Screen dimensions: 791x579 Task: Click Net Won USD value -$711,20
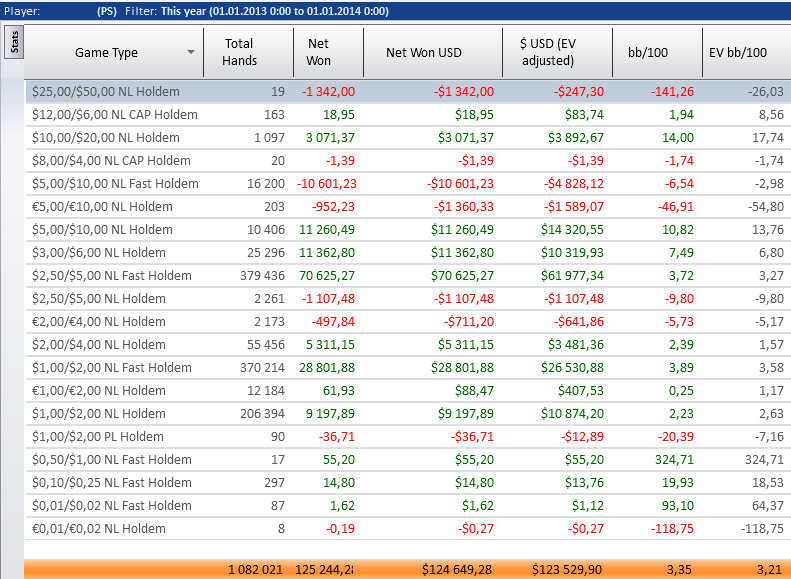point(469,322)
